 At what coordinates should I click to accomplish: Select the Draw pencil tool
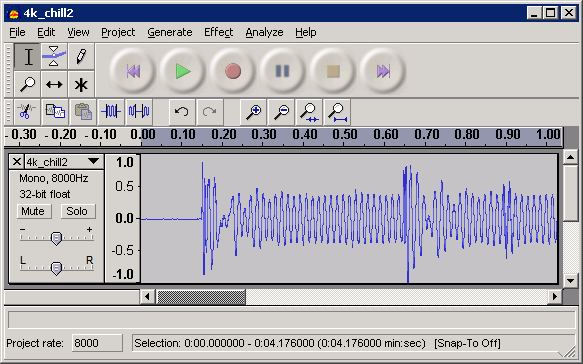[81, 57]
